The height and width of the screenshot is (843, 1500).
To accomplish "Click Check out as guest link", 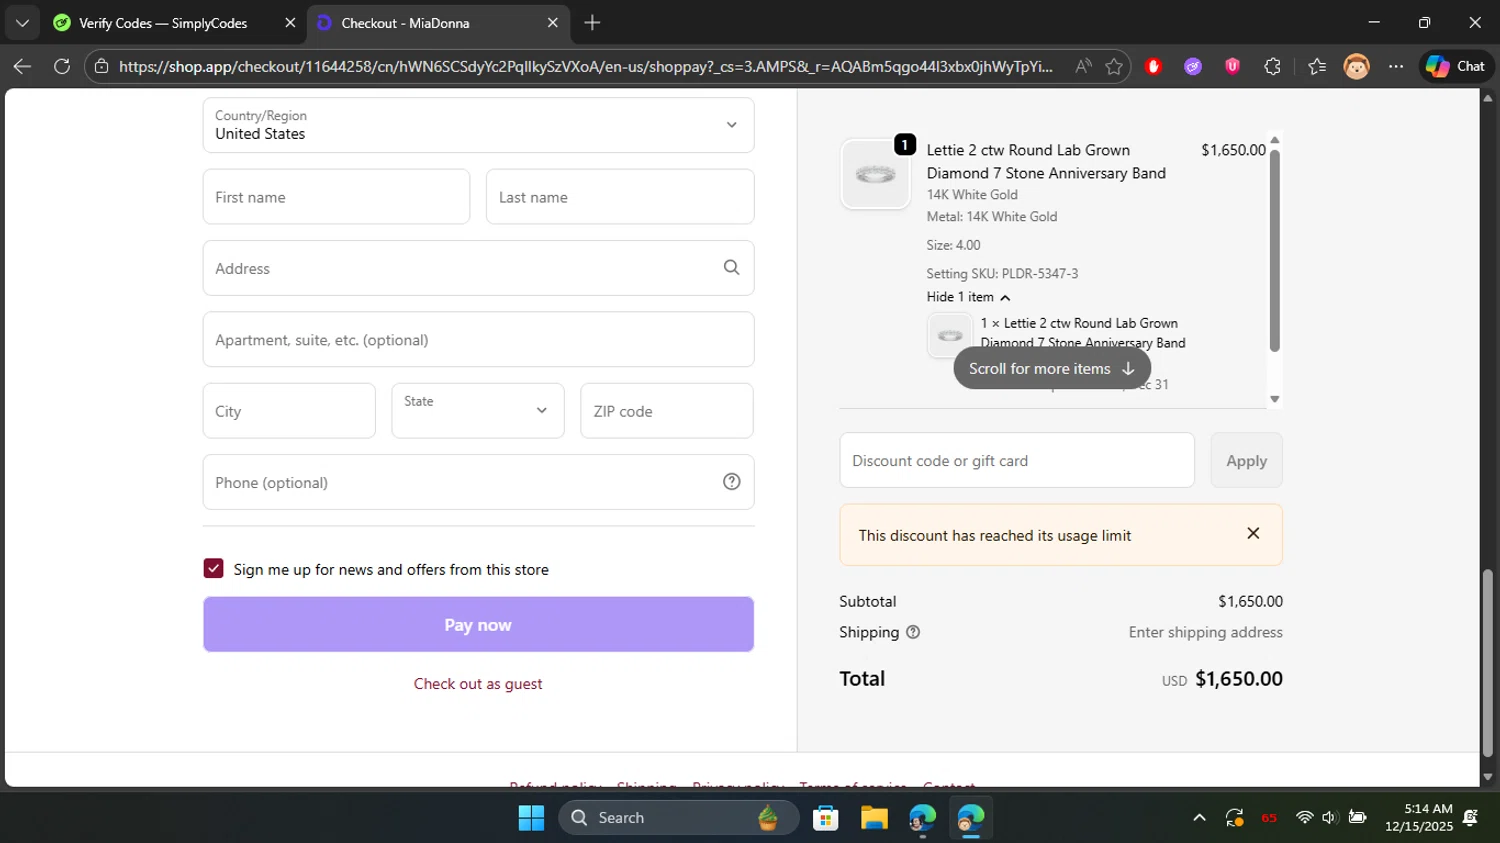I will coord(478,684).
